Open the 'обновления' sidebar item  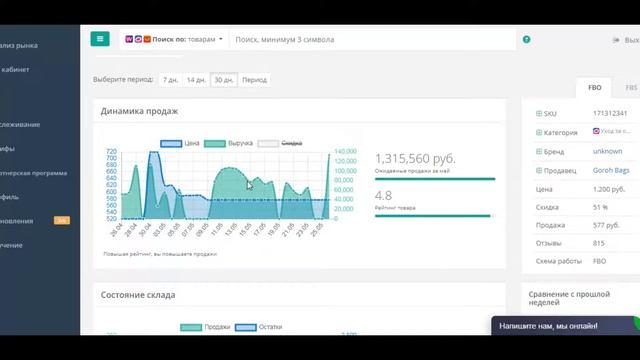click(x=16, y=221)
